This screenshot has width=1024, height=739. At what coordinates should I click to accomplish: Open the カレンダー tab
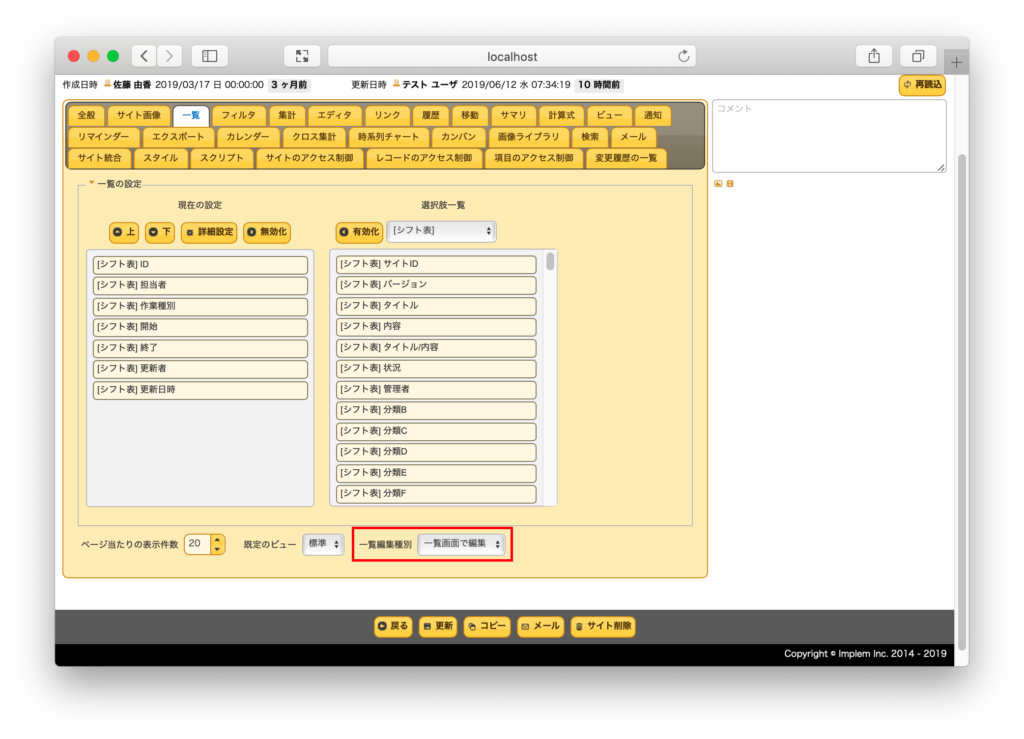click(x=248, y=137)
